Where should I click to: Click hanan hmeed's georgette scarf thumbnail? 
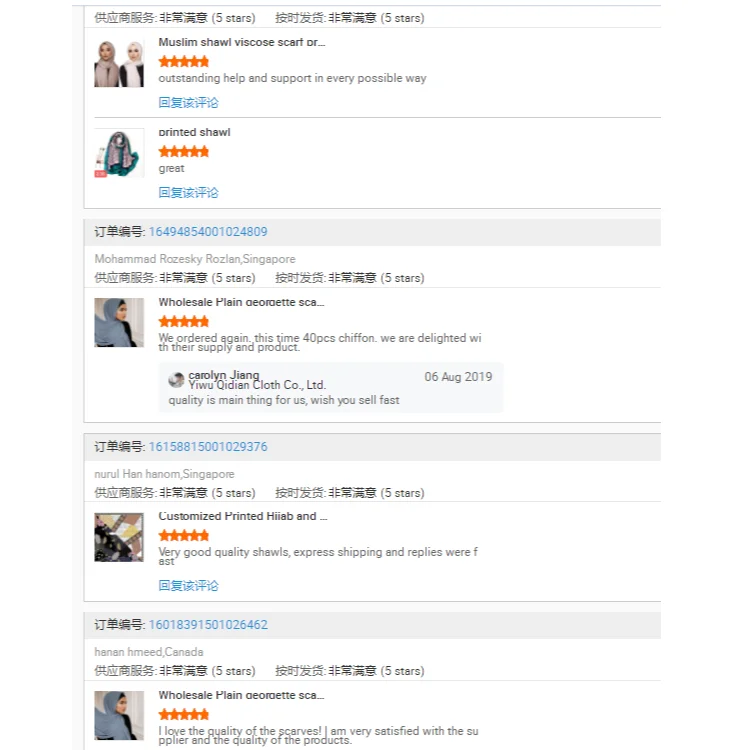coord(119,716)
